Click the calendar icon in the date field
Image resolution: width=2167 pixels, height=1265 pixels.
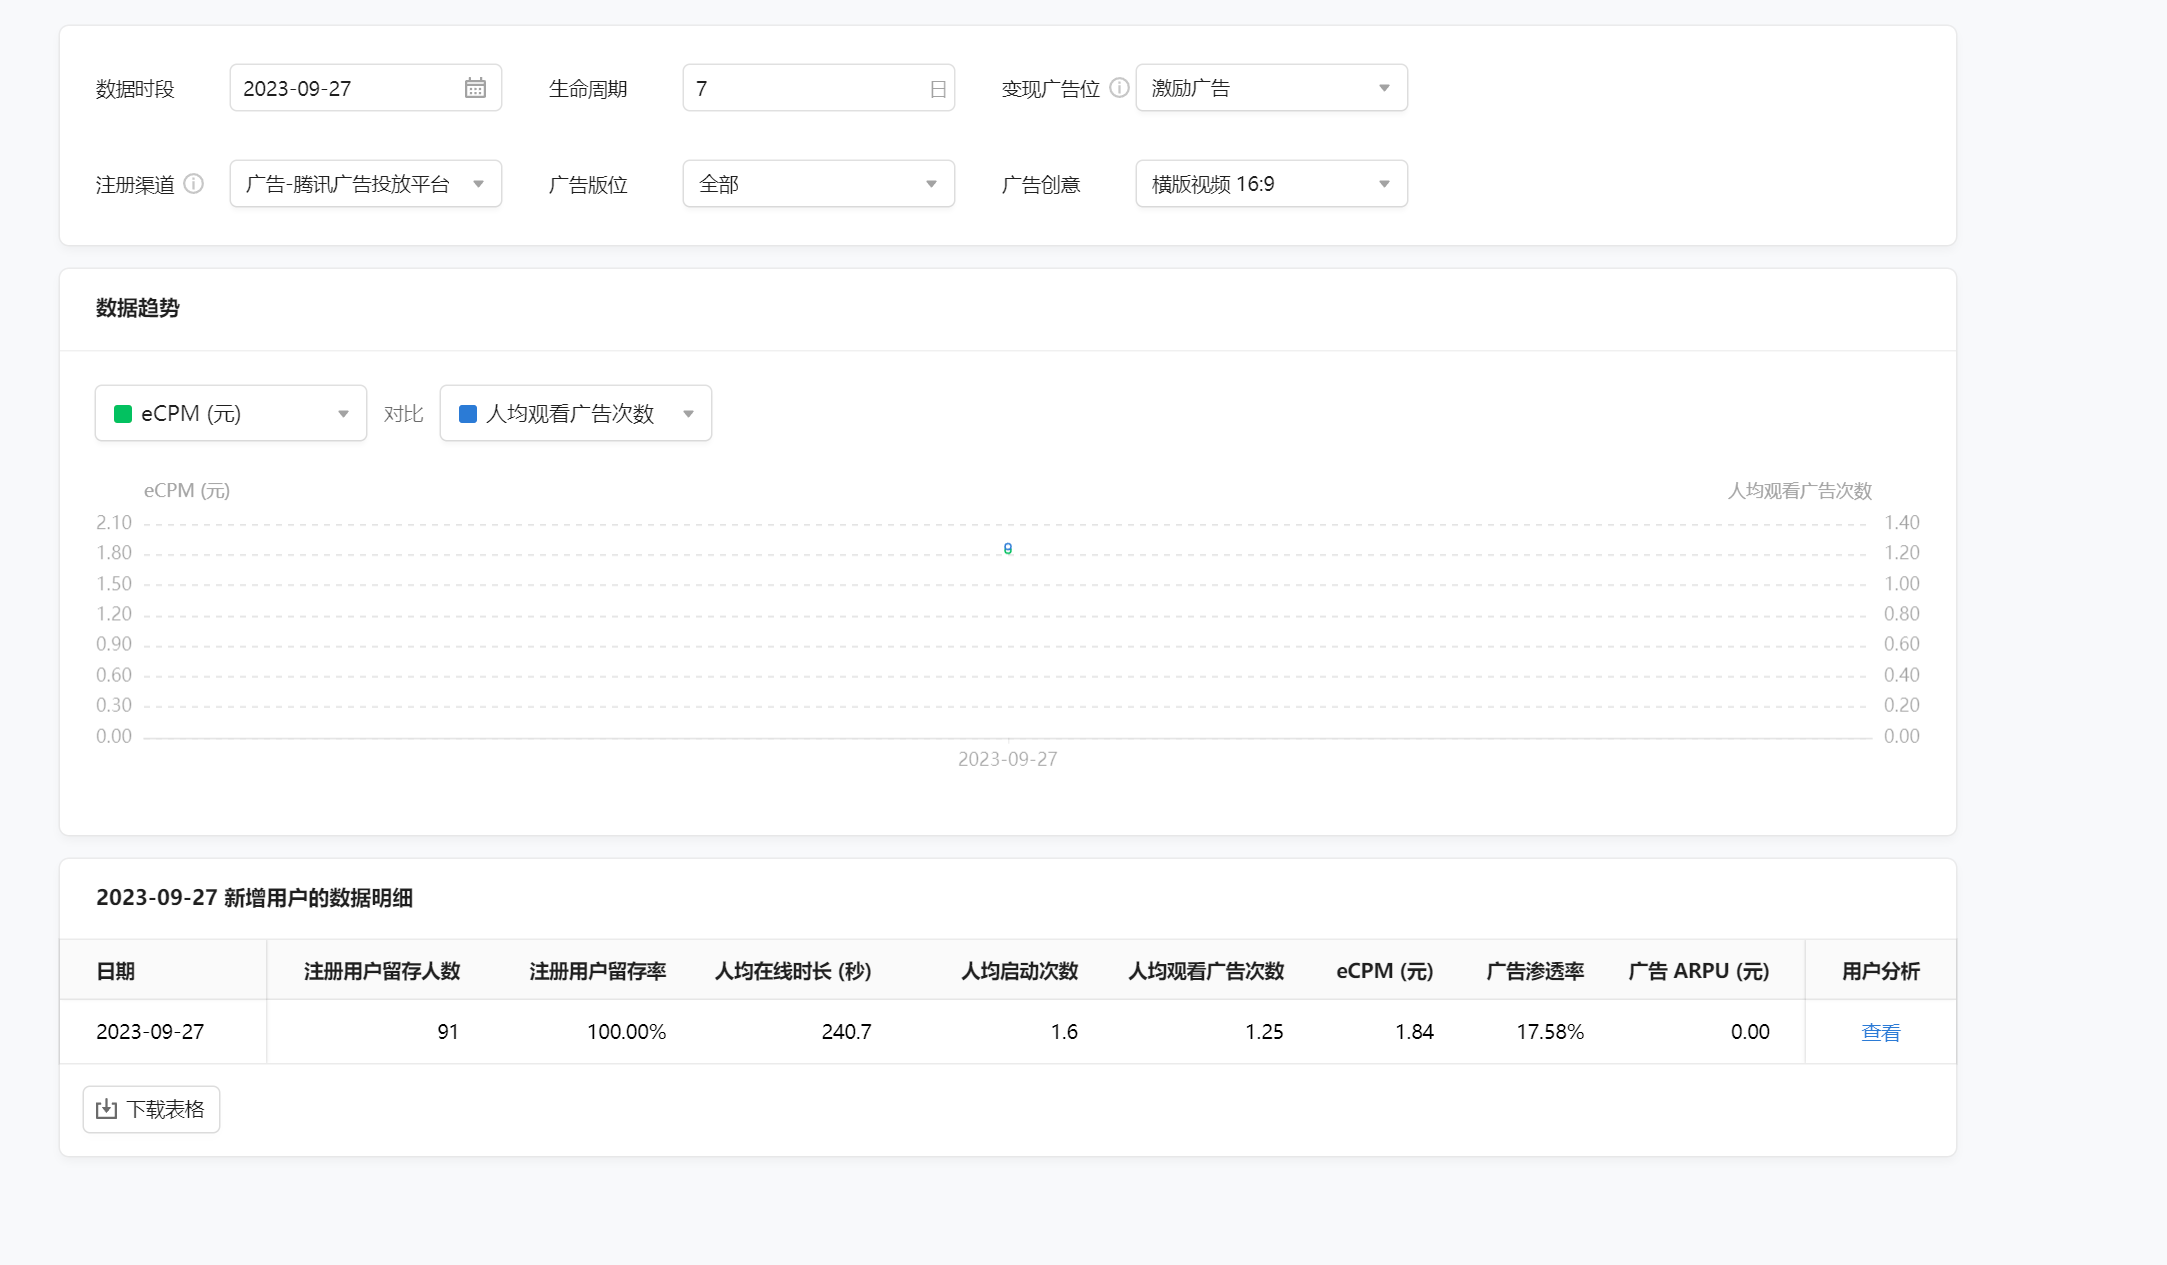click(x=475, y=88)
